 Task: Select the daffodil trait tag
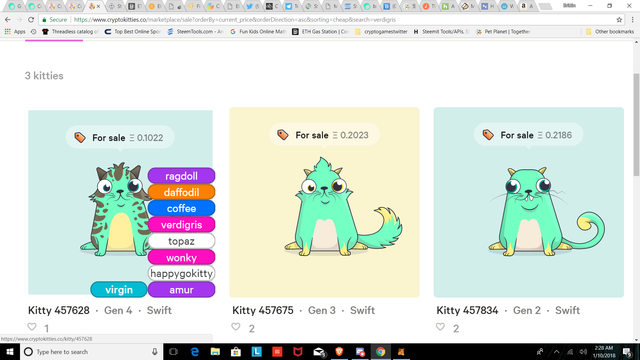point(181,192)
